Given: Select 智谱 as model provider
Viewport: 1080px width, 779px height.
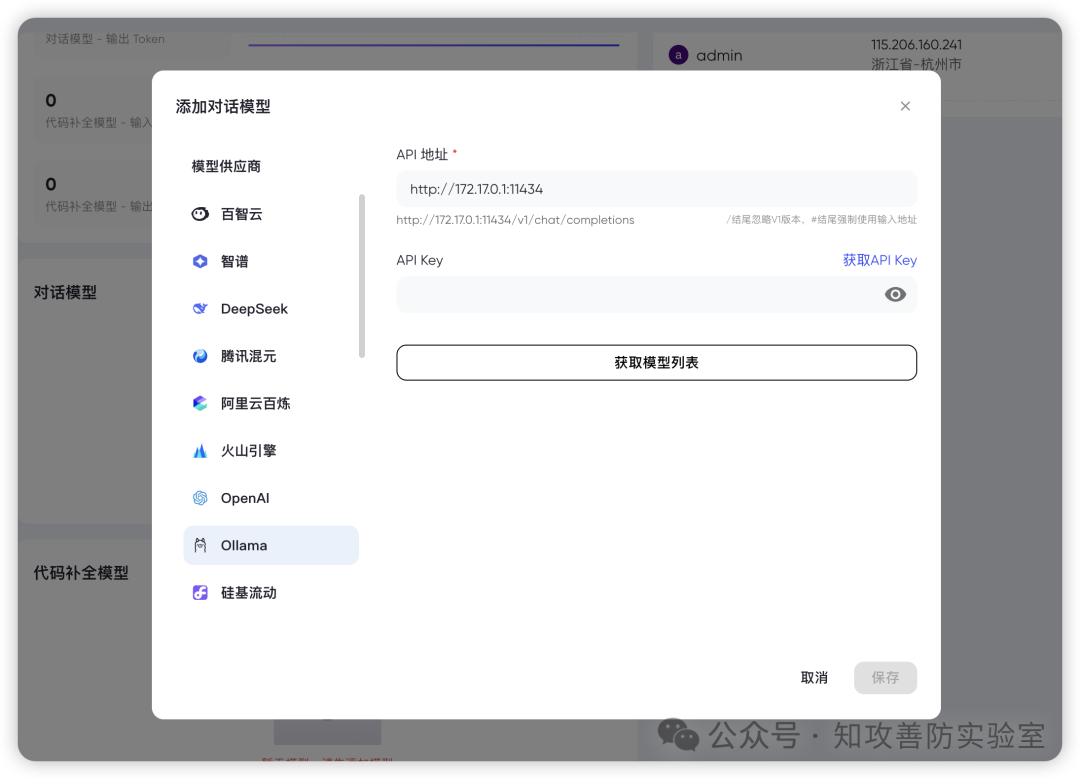Looking at the screenshot, I should [x=271, y=262].
